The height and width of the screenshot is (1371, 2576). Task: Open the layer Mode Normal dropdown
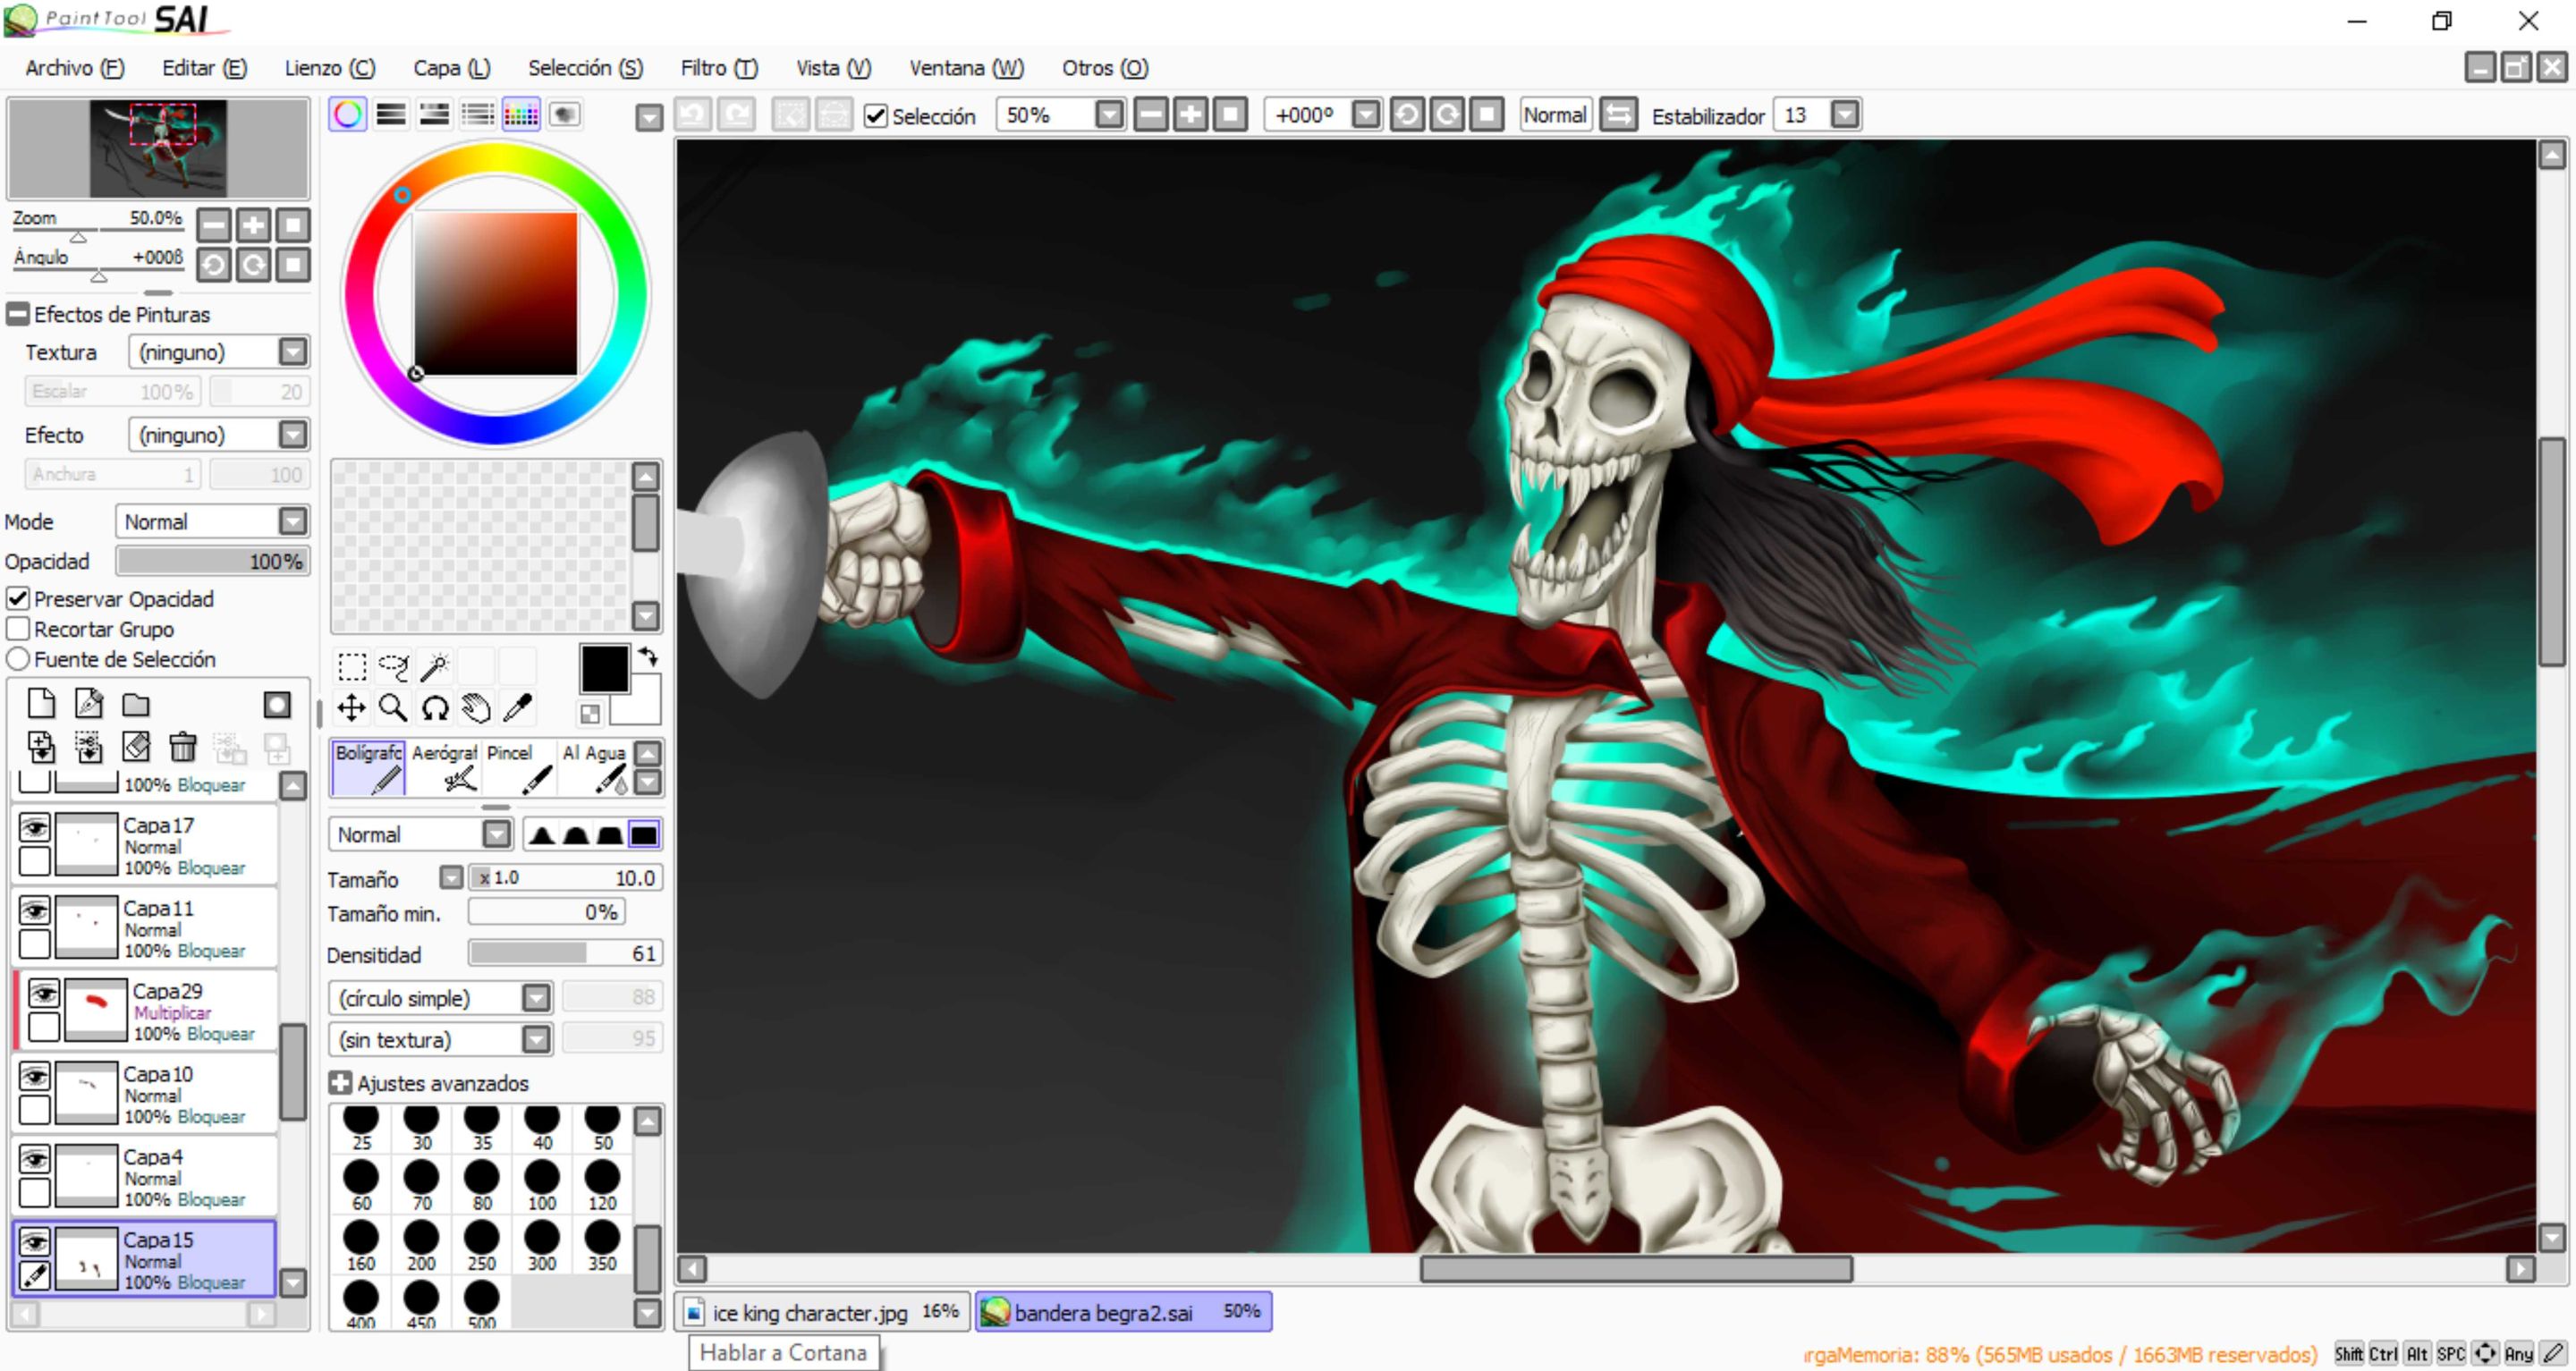(292, 521)
